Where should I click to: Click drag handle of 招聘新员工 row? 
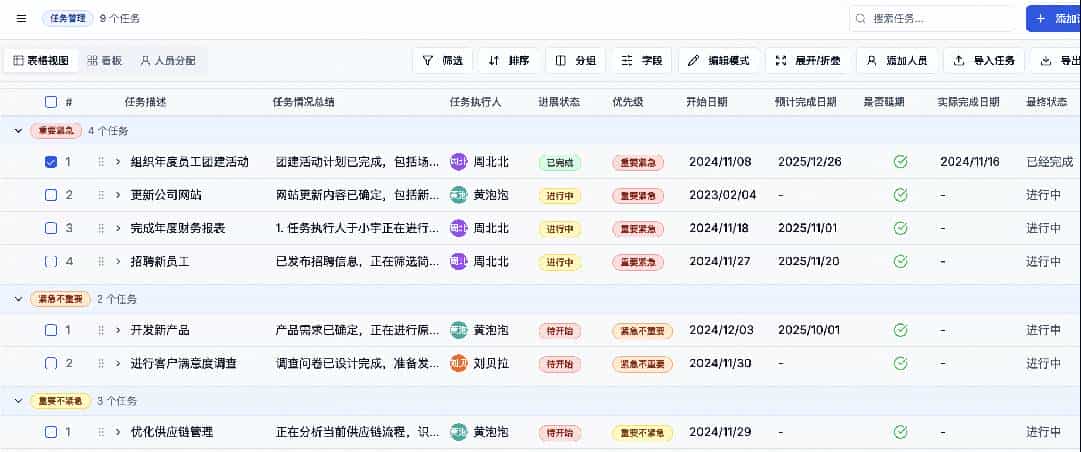pos(101,261)
